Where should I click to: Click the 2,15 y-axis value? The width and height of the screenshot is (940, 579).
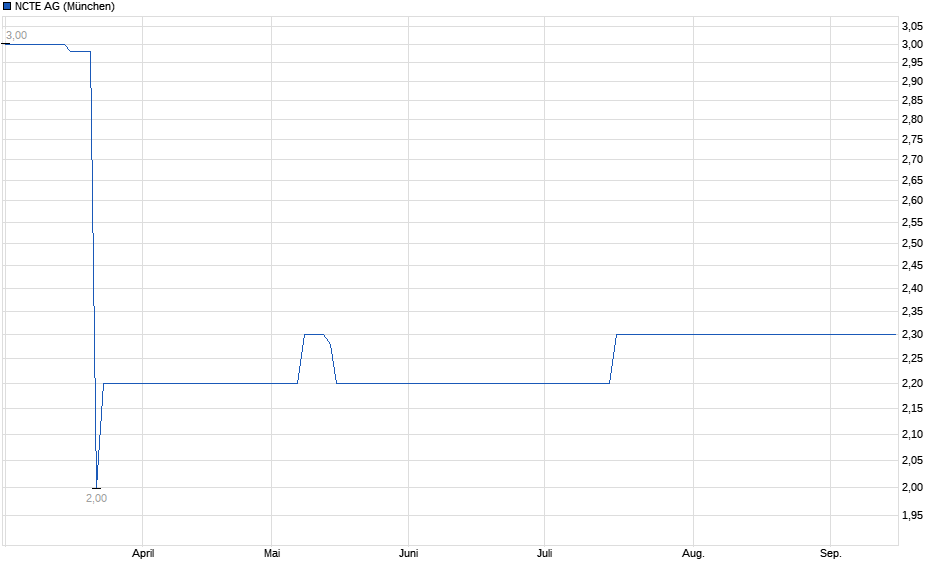912,408
